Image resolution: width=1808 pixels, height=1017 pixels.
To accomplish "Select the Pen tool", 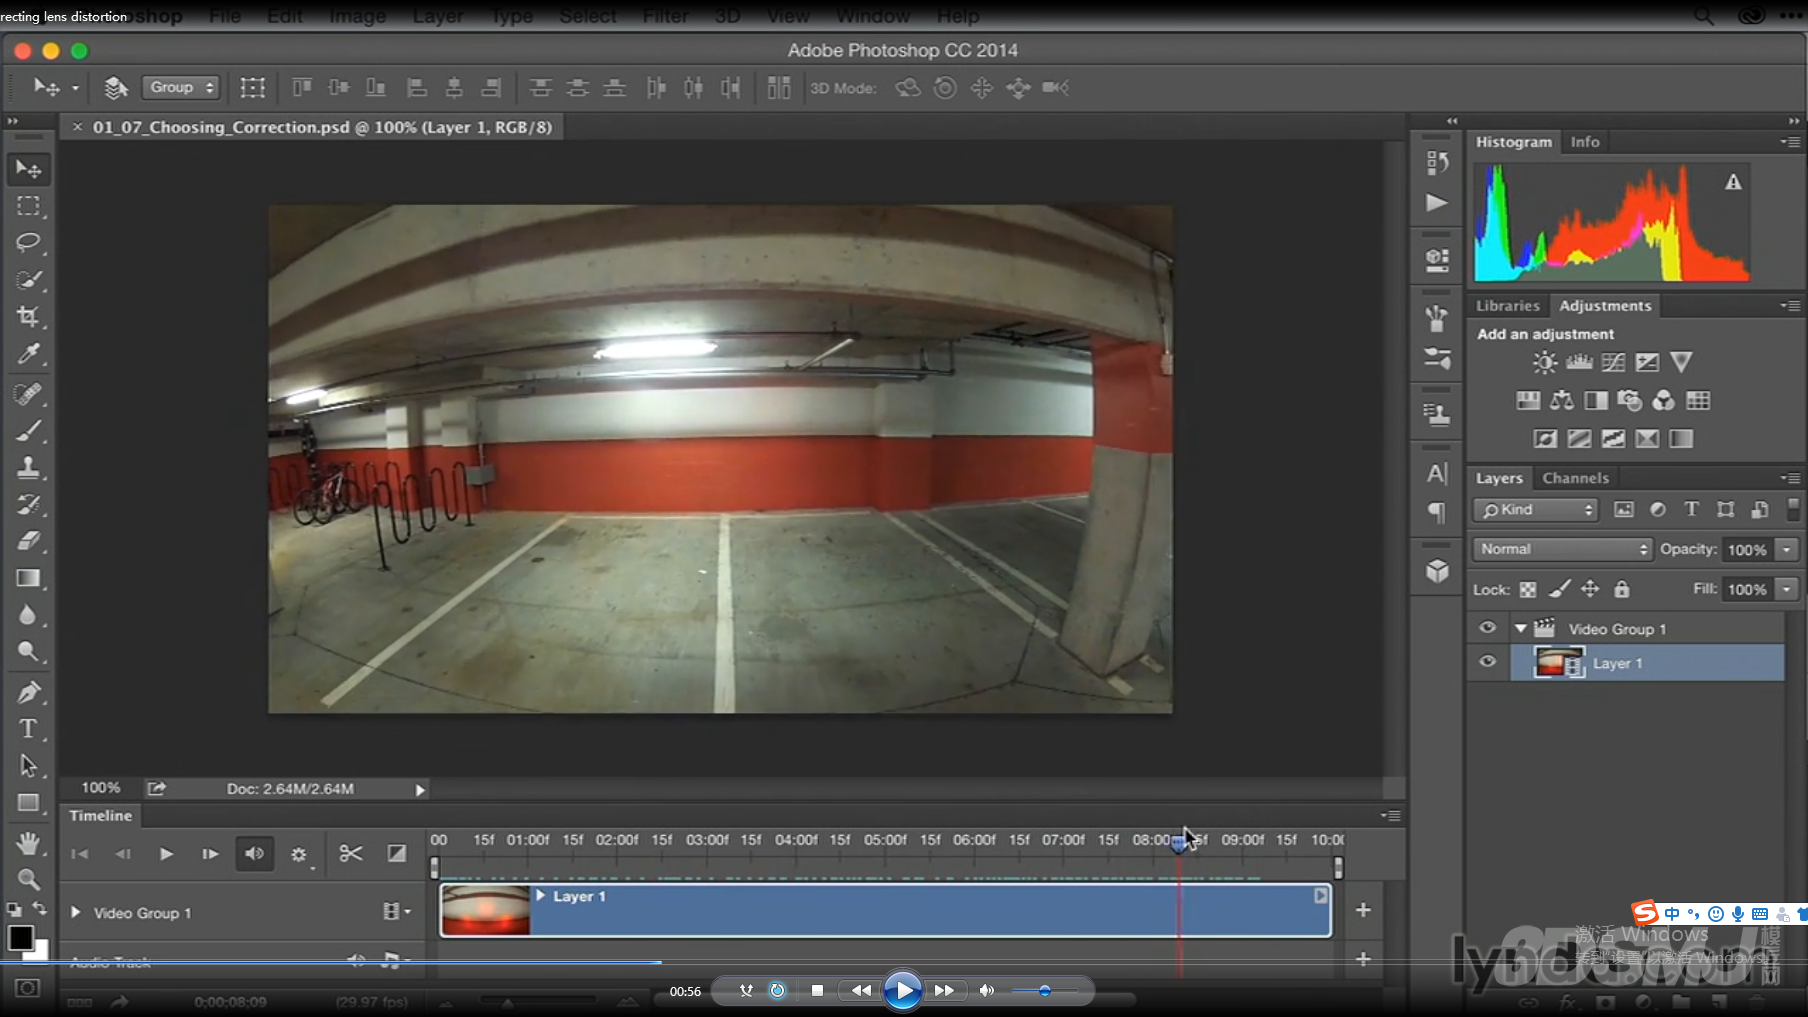I will click(28, 692).
